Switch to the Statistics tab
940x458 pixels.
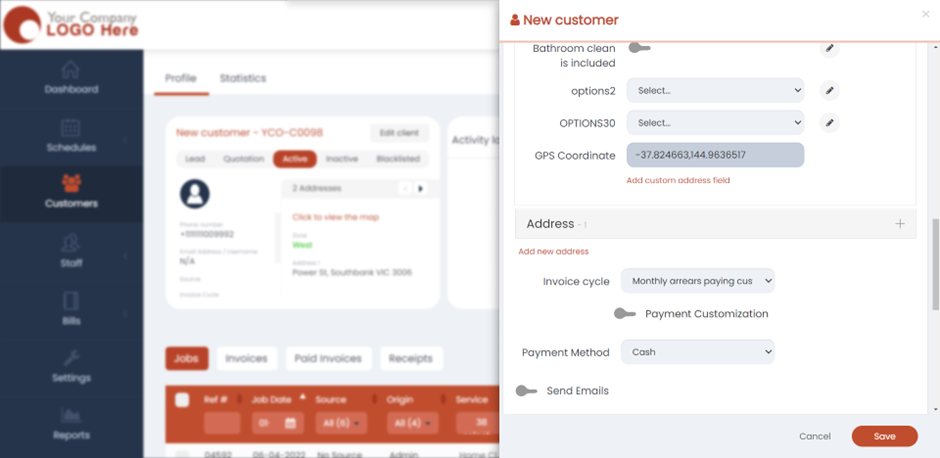(x=243, y=78)
